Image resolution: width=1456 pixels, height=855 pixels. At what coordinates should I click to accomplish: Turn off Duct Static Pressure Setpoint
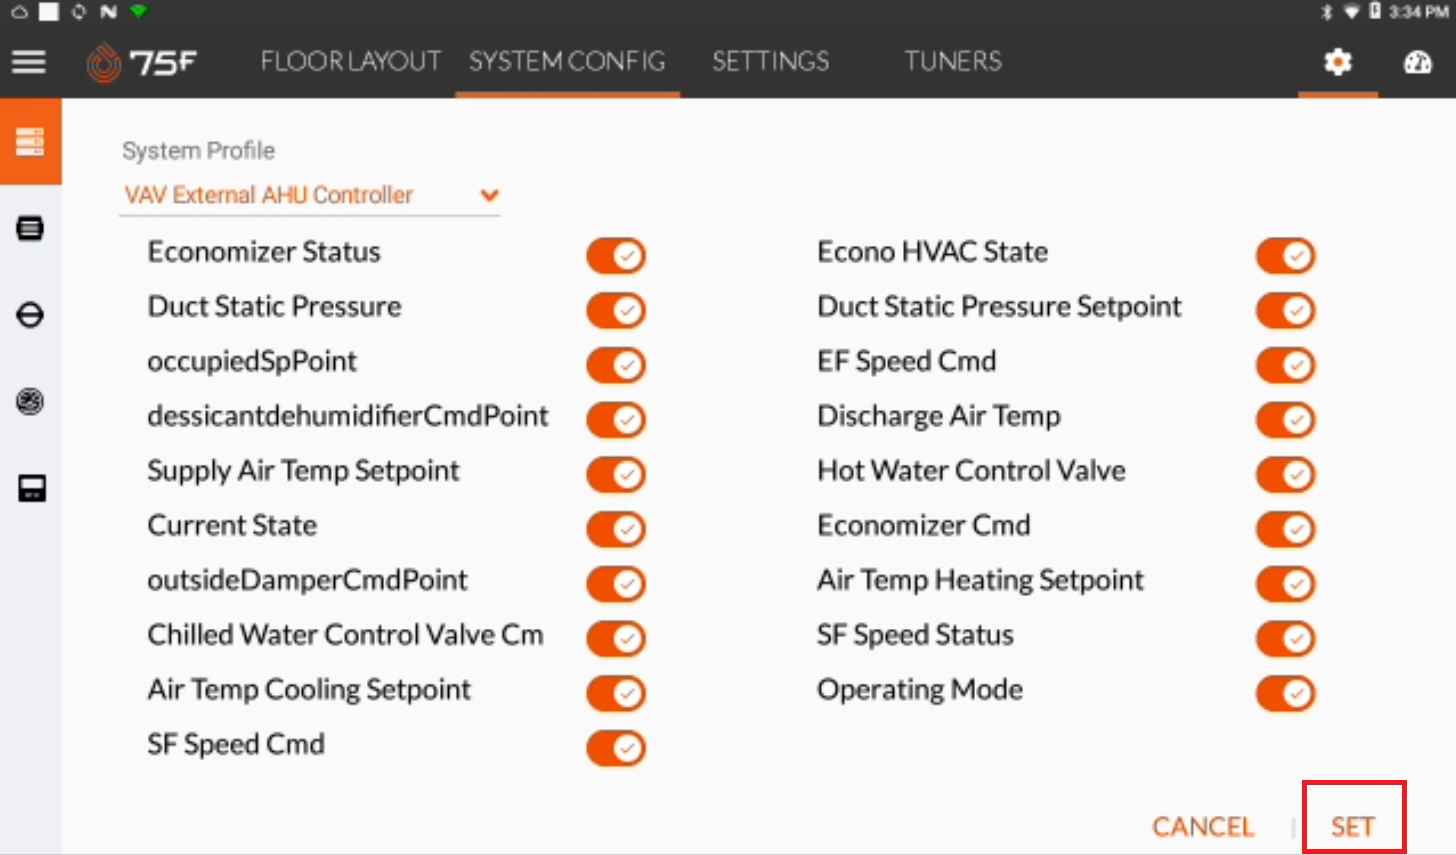click(x=1285, y=310)
